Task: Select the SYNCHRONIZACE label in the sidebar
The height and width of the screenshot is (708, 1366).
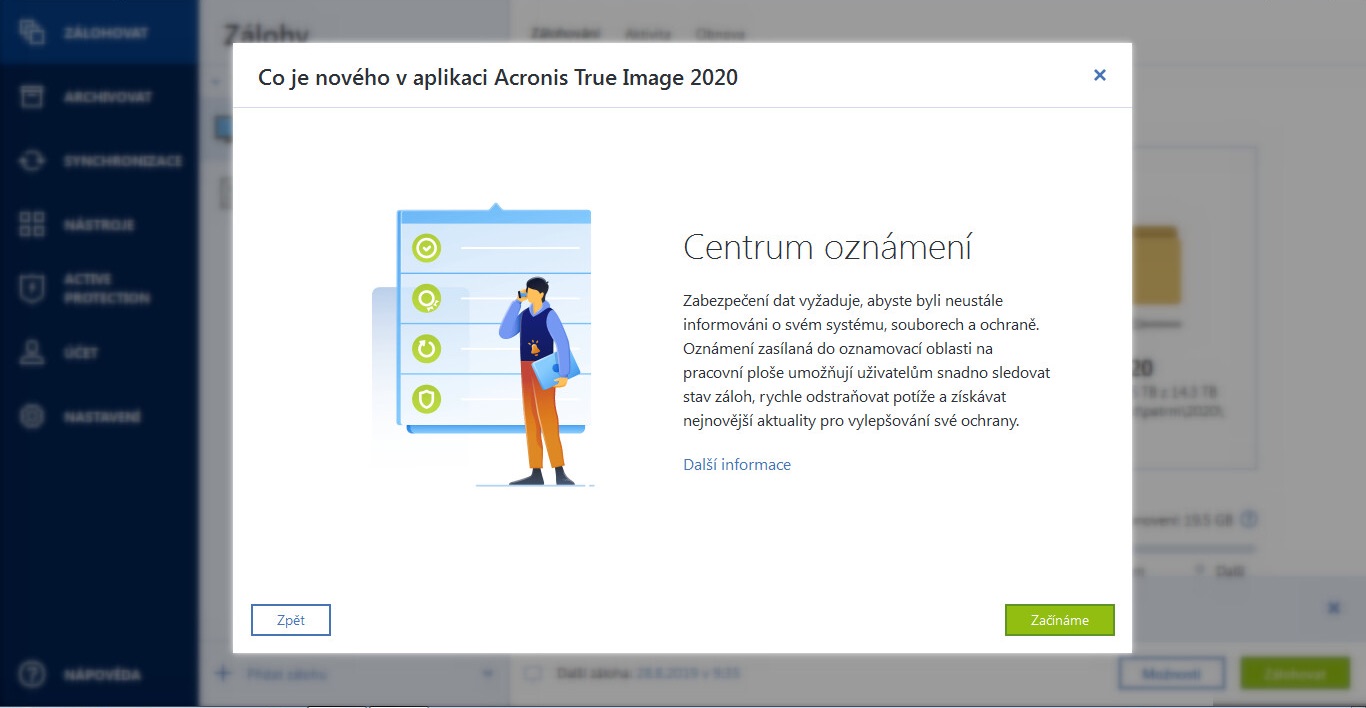Action: [x=123, y=161]
